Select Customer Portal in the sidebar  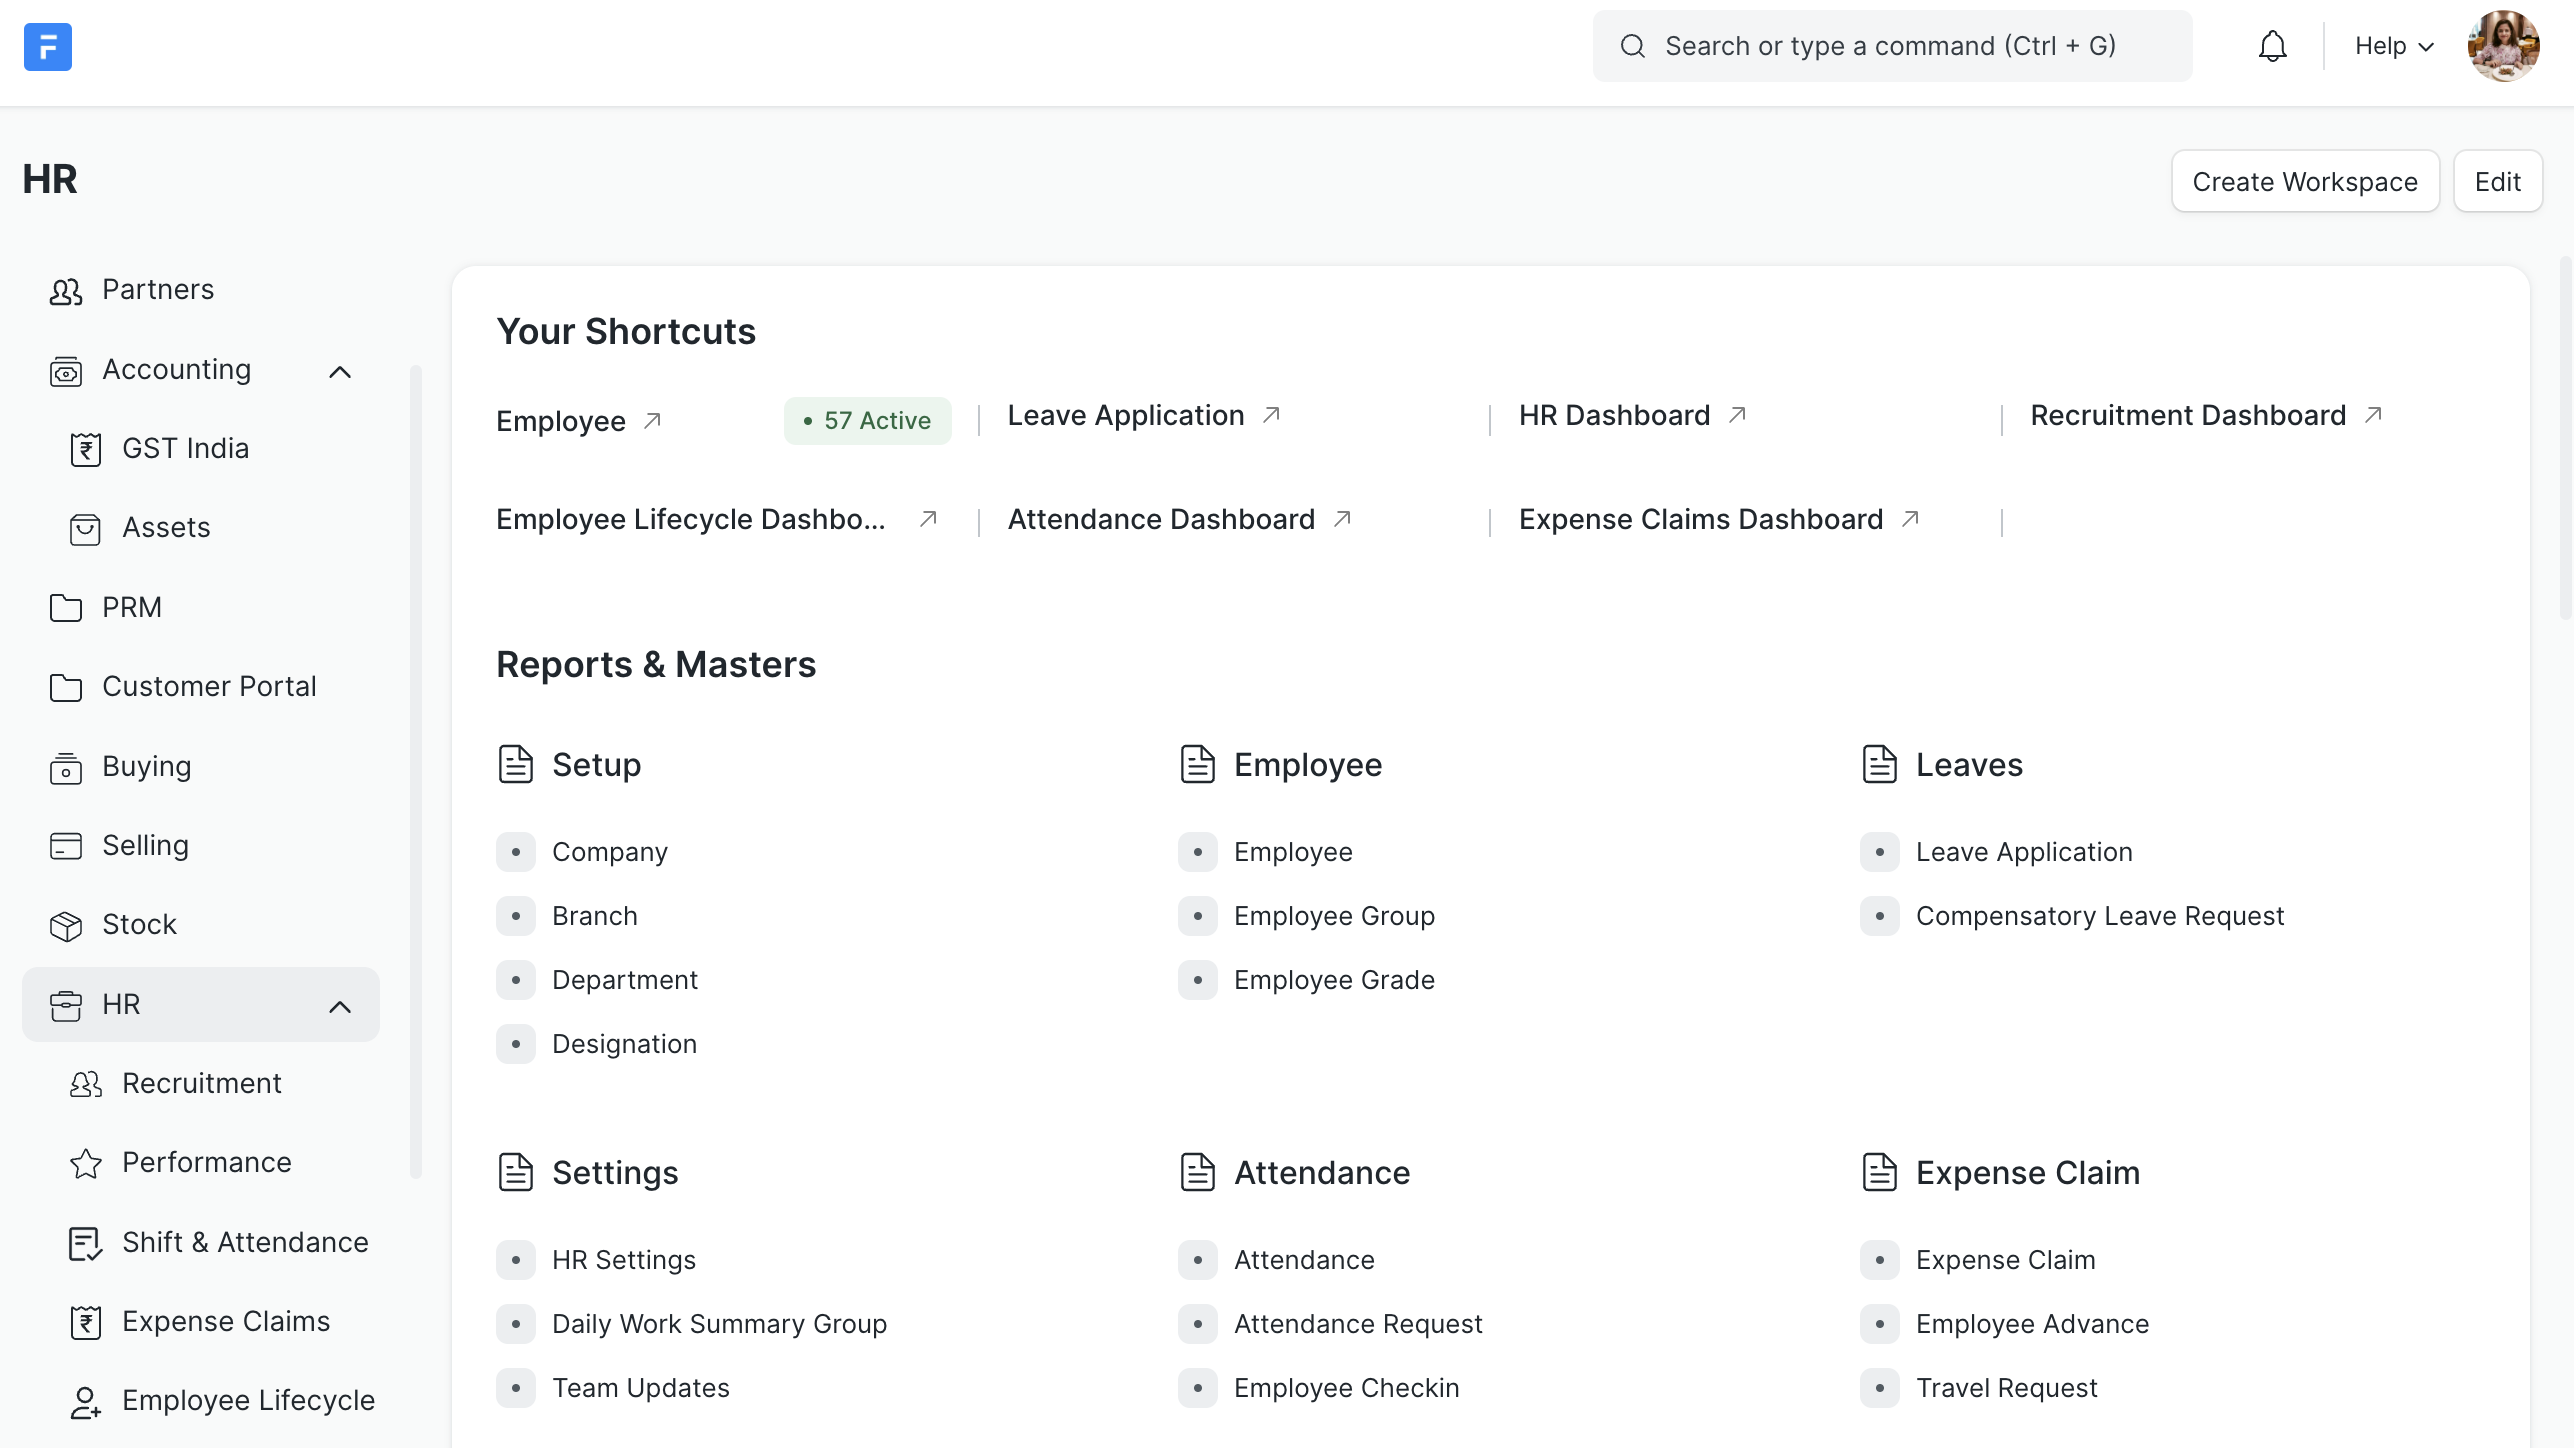coord(209,687)
